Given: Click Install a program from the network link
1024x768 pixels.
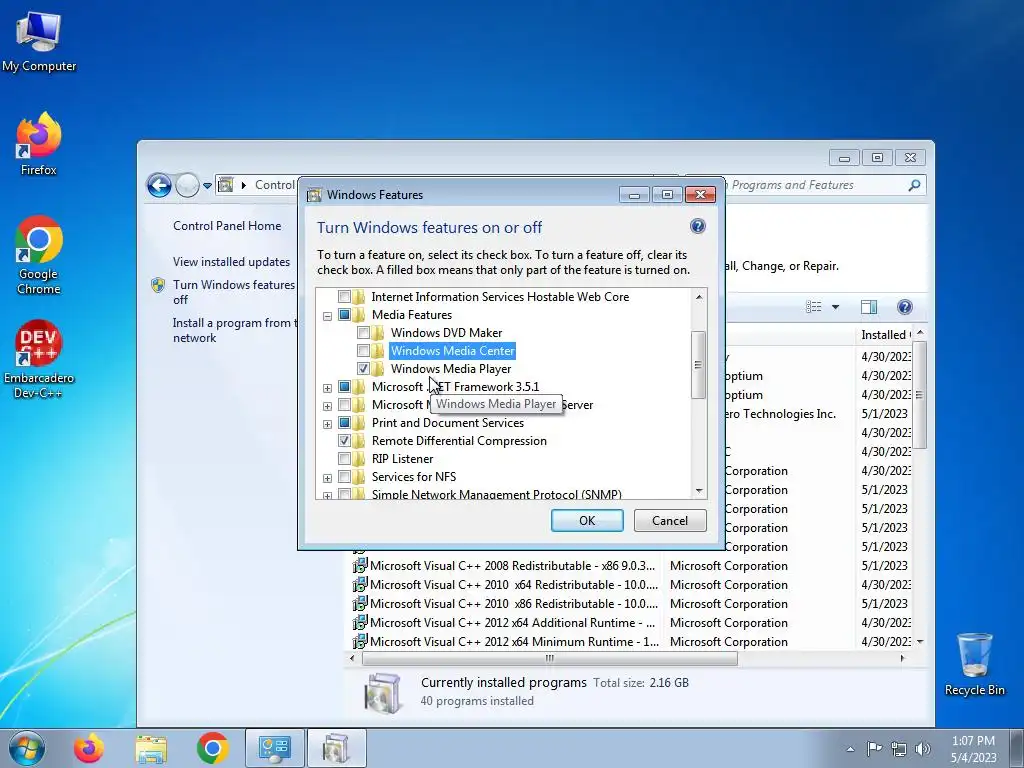Looking at the screenshot, I should (x=233, y=330).
